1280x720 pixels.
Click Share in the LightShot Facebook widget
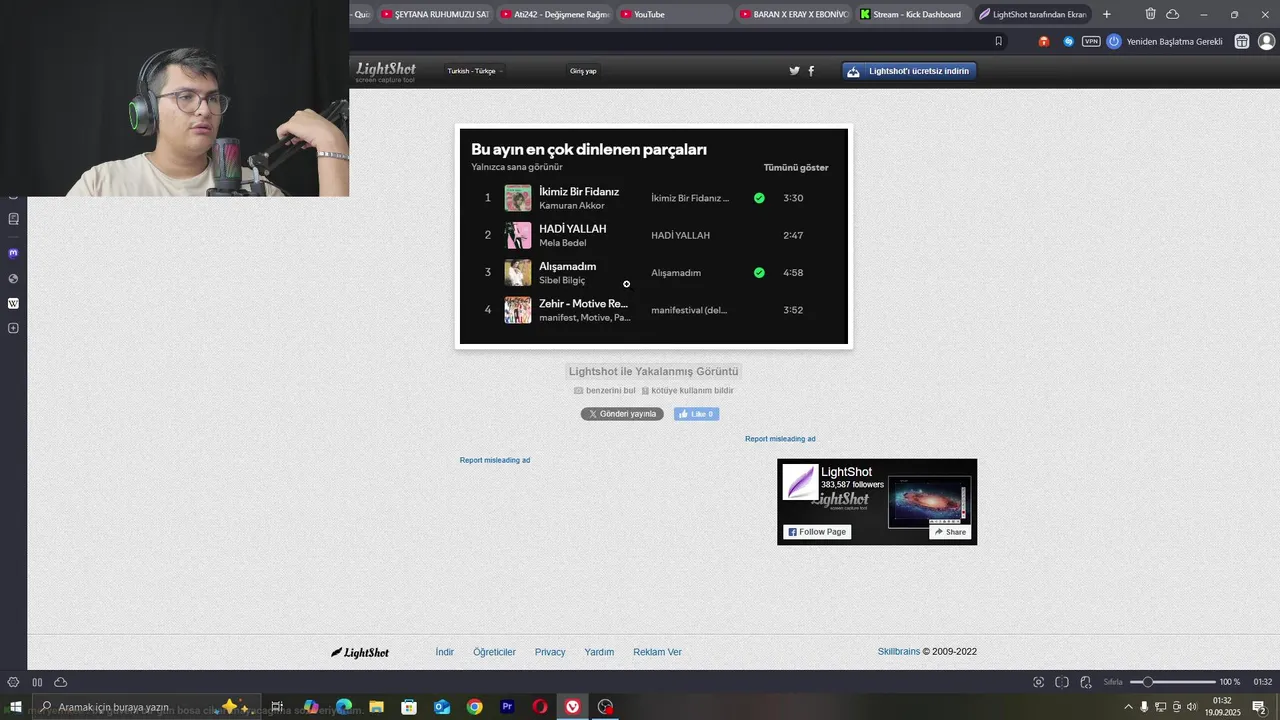coord(950,532)
